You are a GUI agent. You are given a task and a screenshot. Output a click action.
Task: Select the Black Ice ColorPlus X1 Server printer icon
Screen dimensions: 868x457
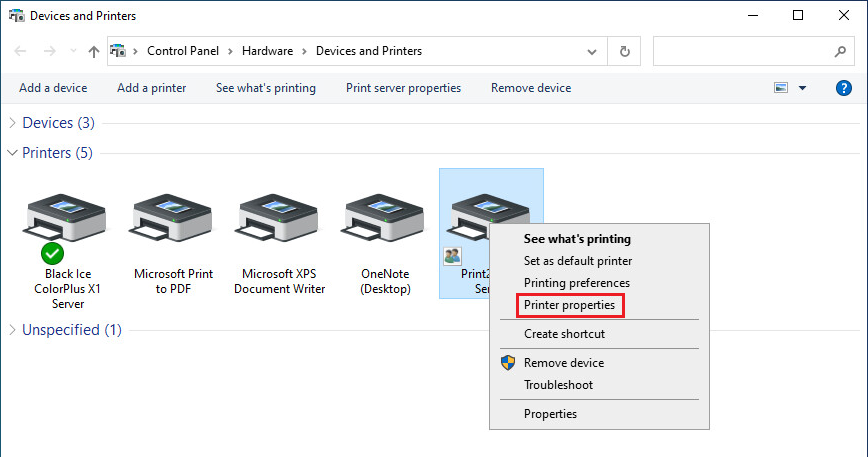pyautogui.click(x=65, y=217)
